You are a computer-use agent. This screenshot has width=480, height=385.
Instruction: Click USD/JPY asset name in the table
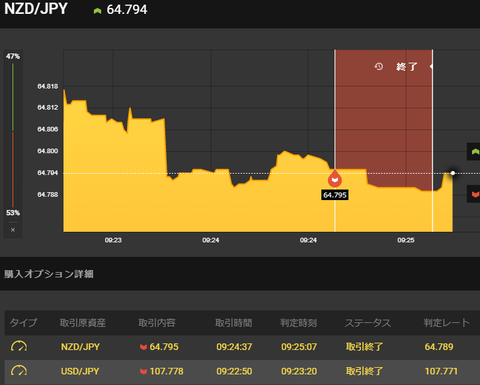point(80,371)
